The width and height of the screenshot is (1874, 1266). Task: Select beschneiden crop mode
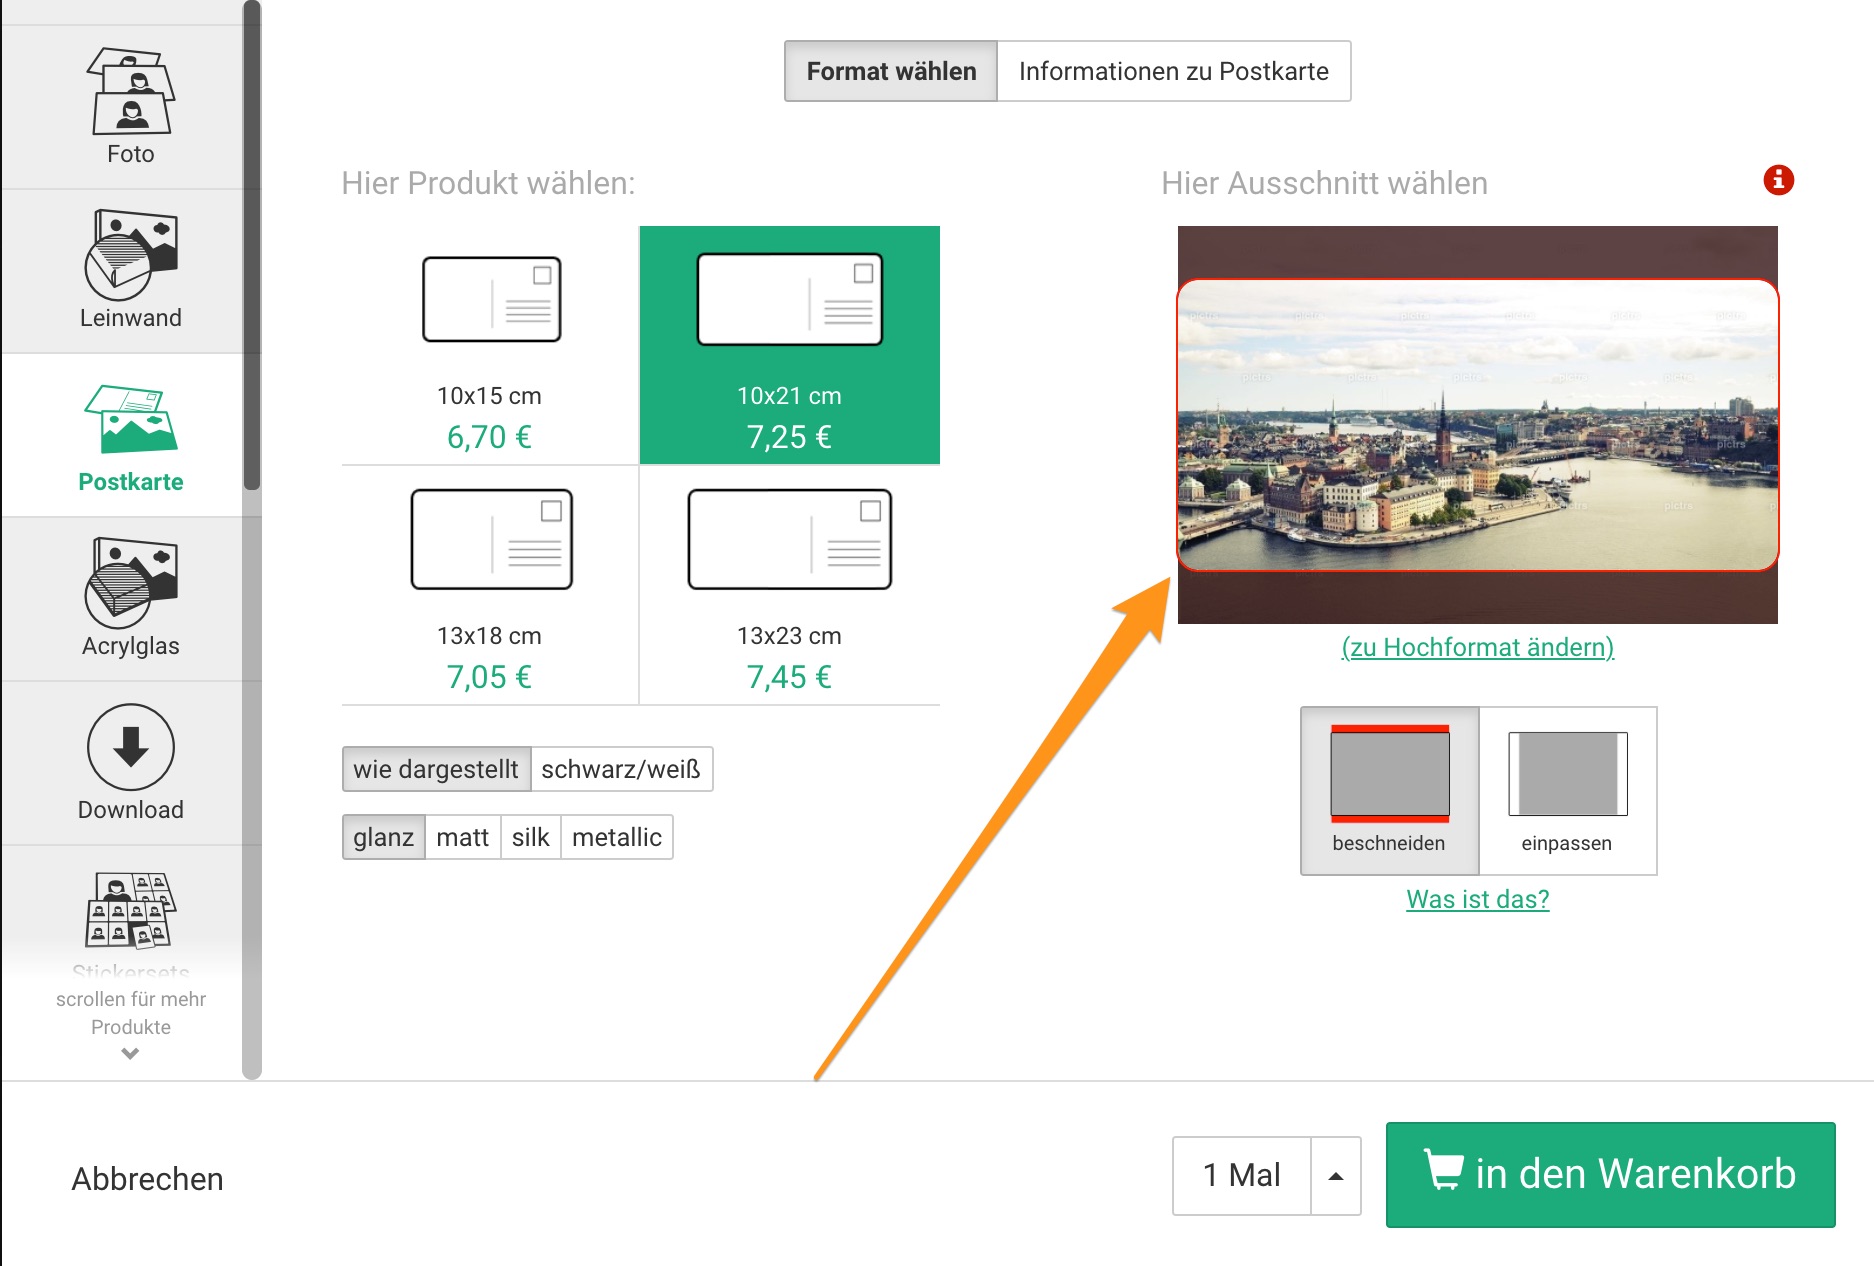(x=1389, y=790)
